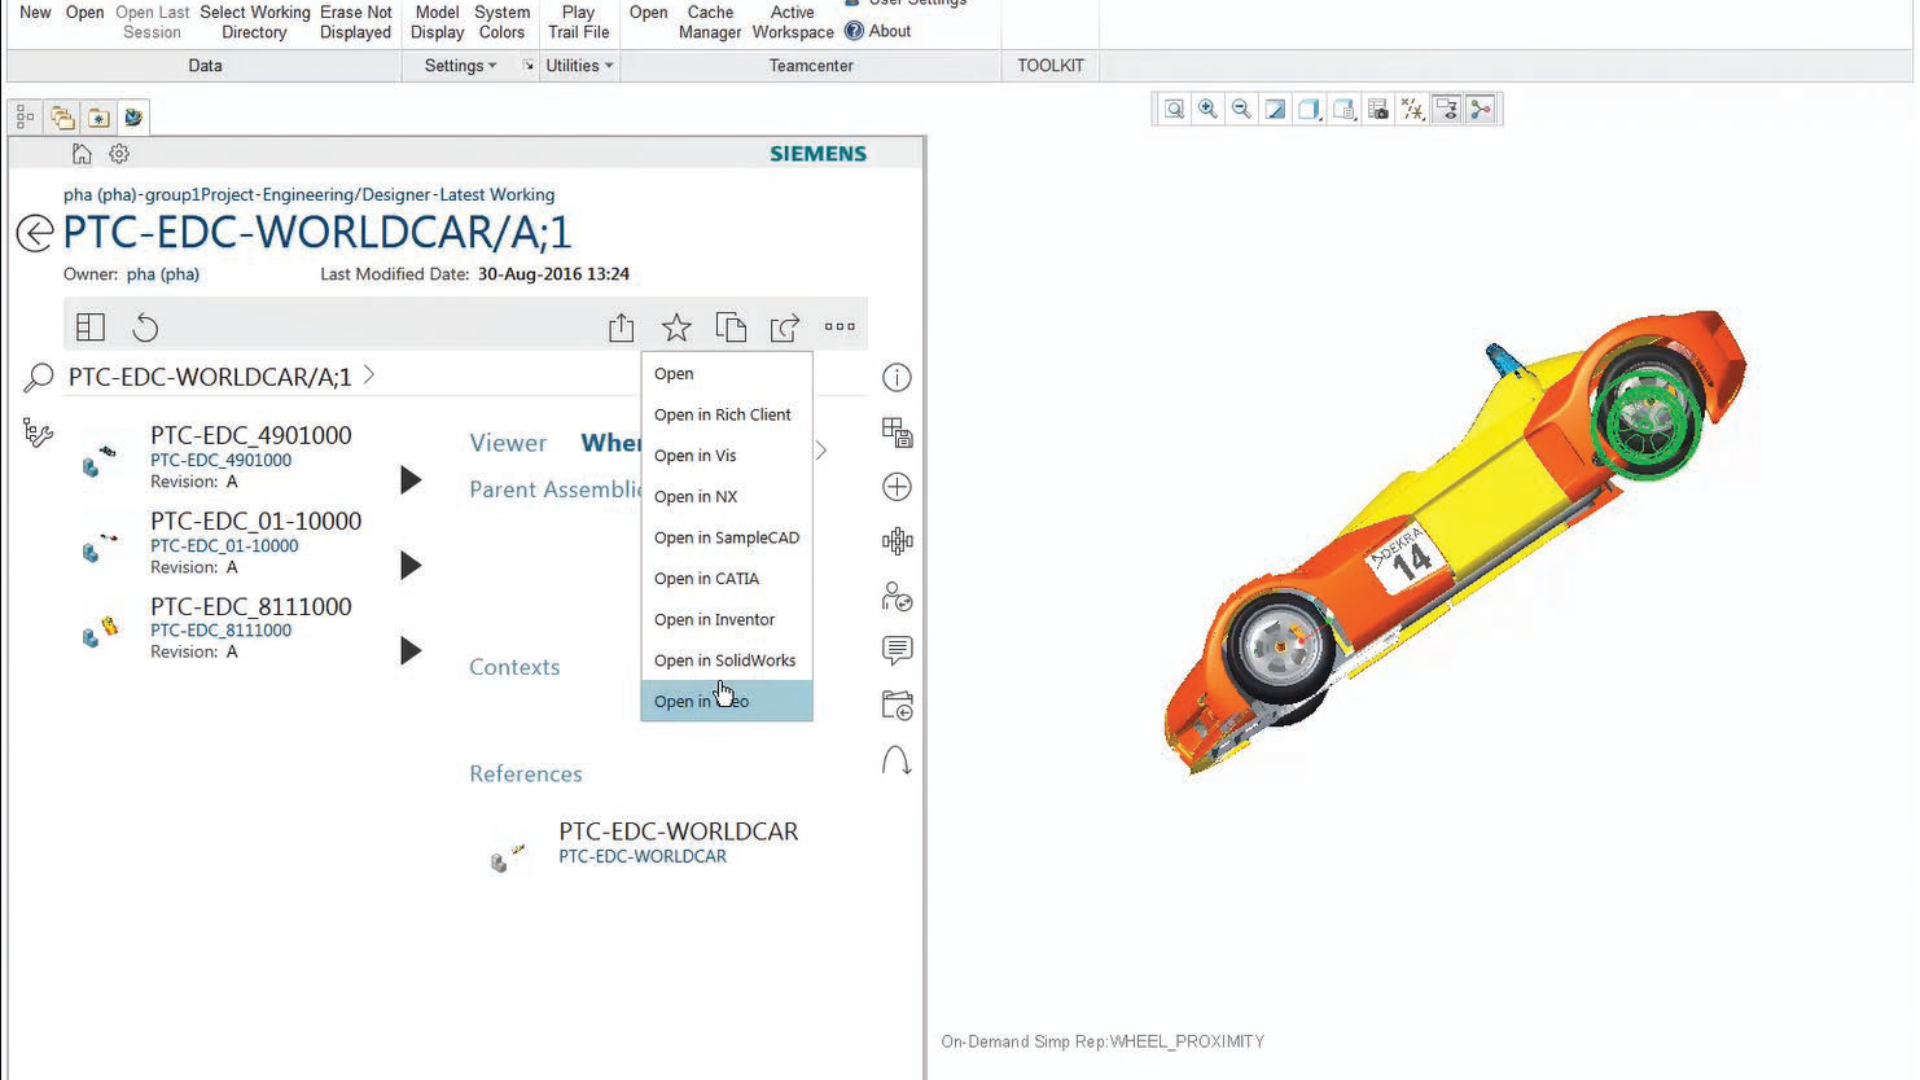
Task: Click the copy icon in the object toolbar
Action: [732, 327]
